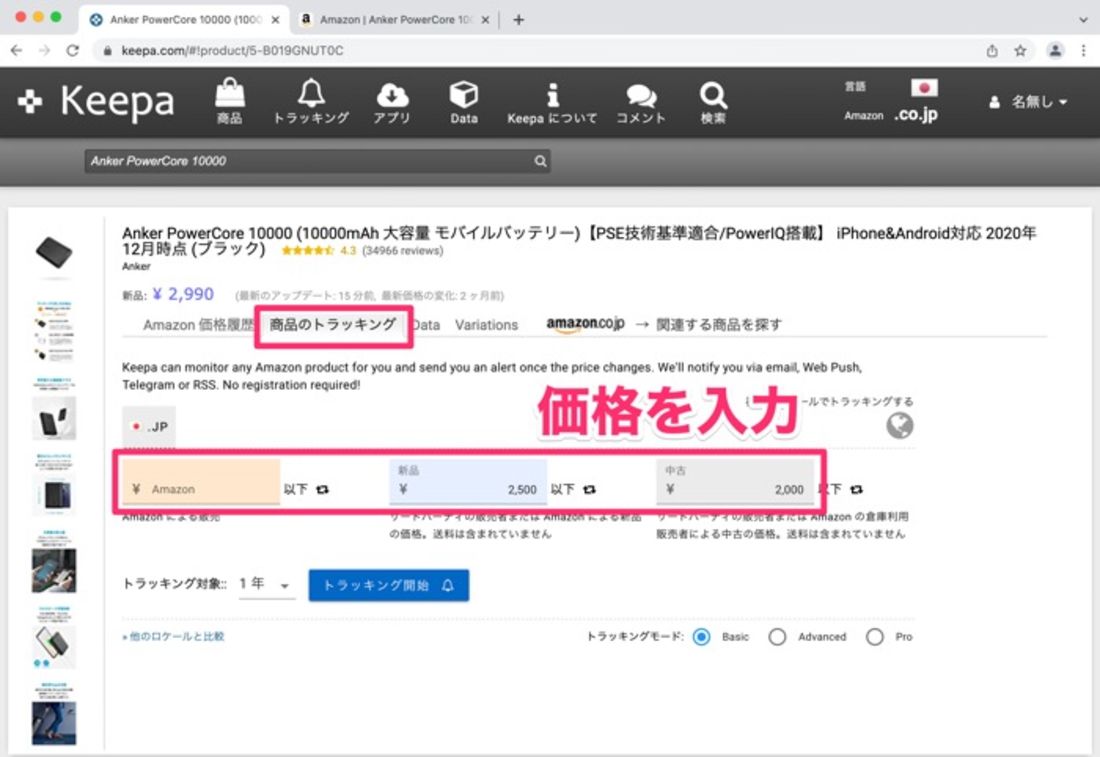Screen dimensions: 1100x757
Task: Click the Keepa logo
Action: coord(96,102)
